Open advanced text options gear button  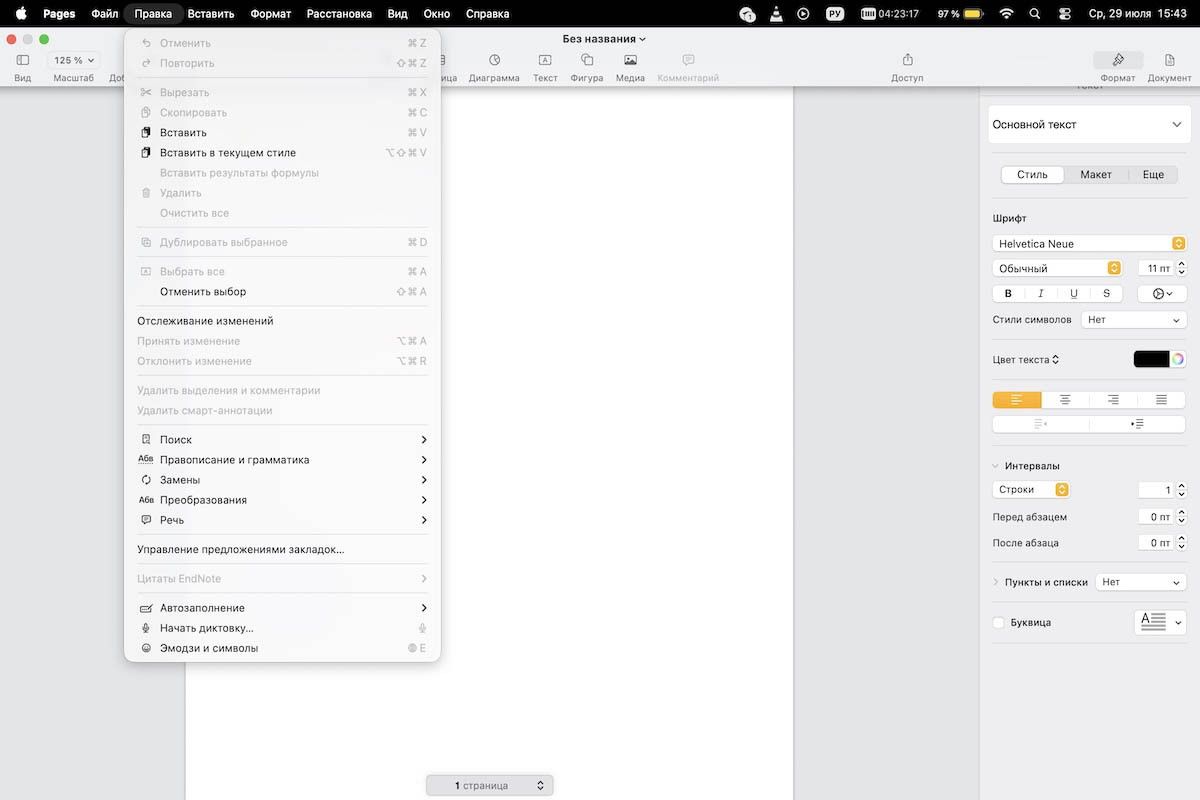(x=1162, y=294)
